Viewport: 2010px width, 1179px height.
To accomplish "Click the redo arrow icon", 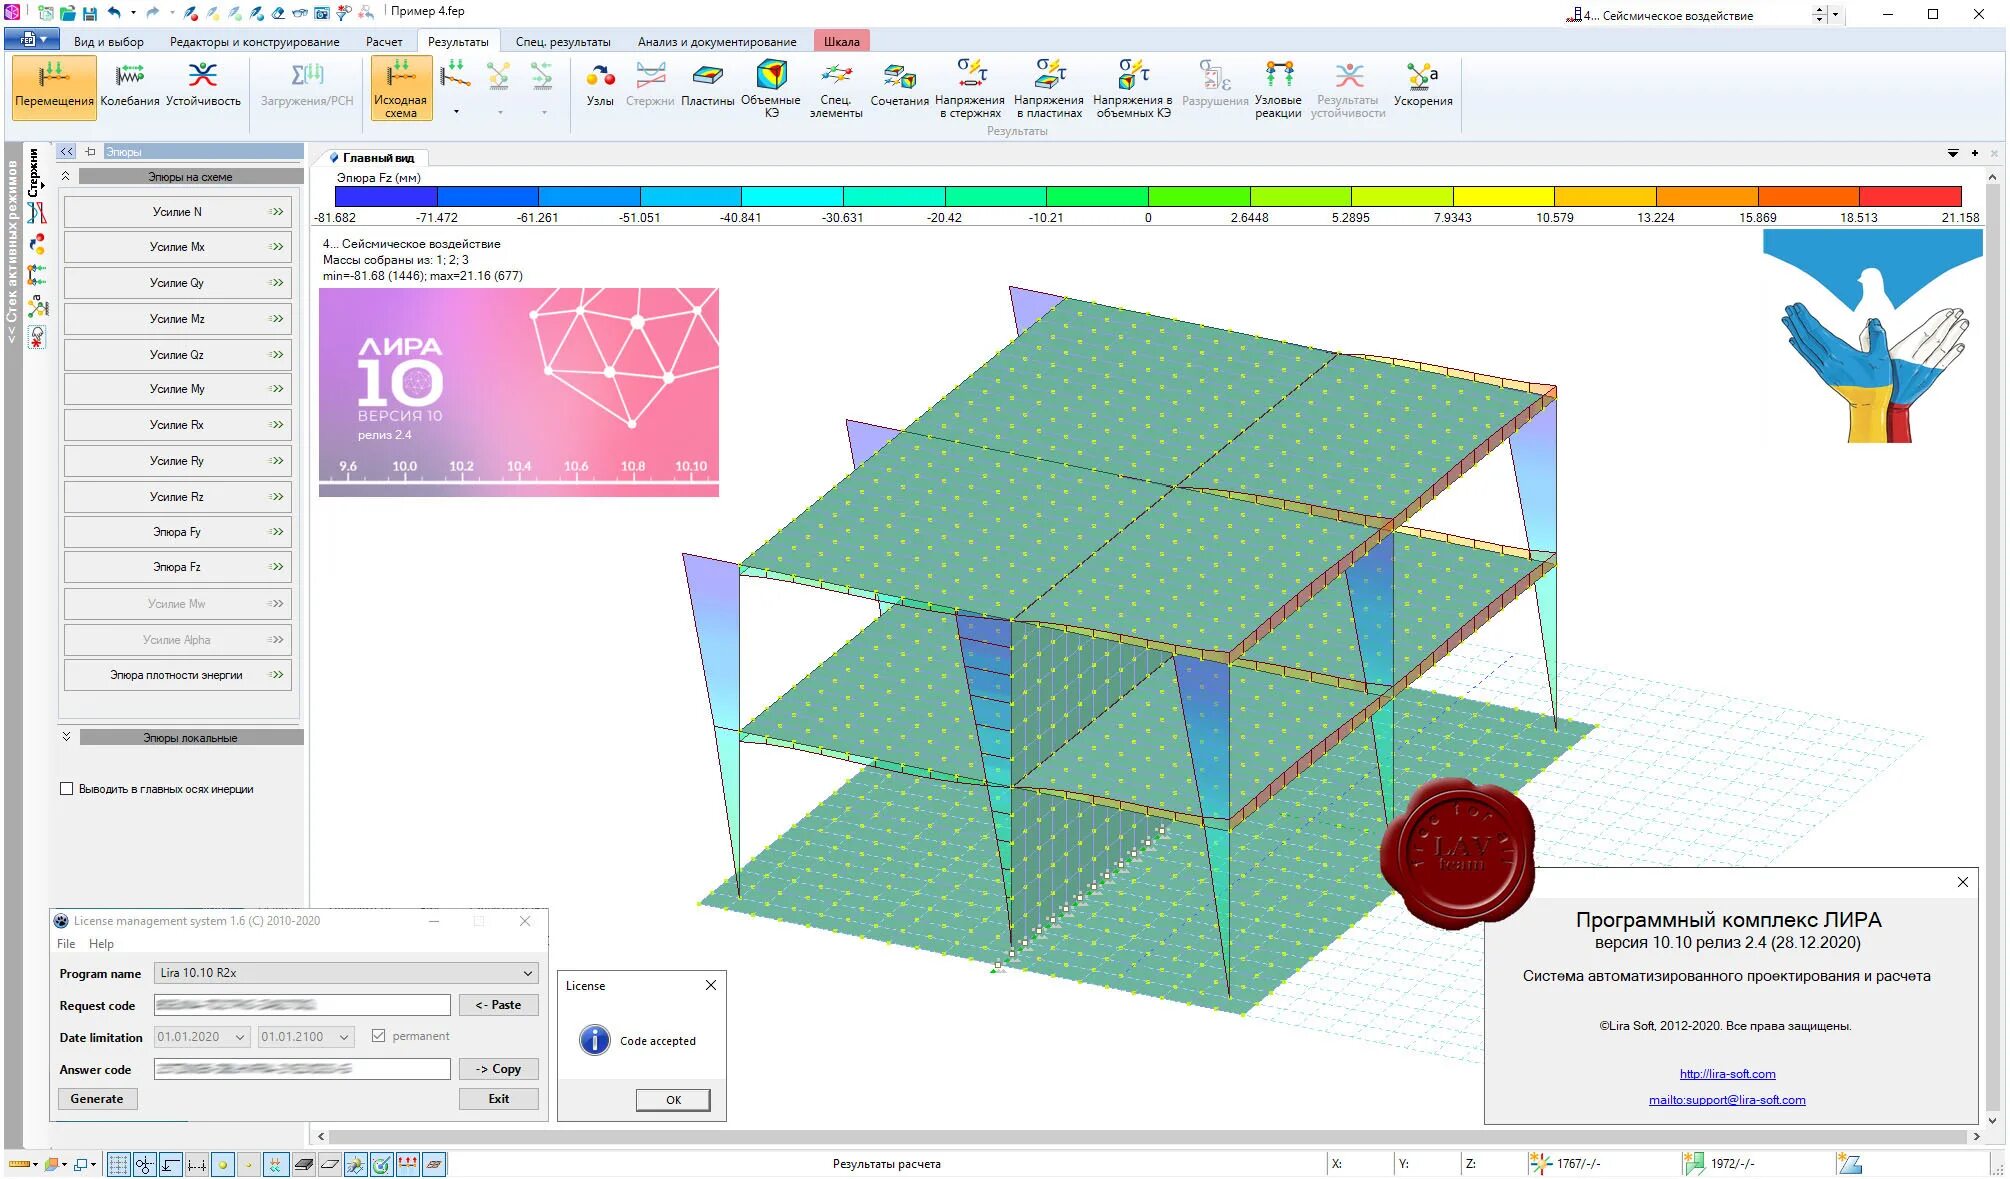I will tap(153, 13).
